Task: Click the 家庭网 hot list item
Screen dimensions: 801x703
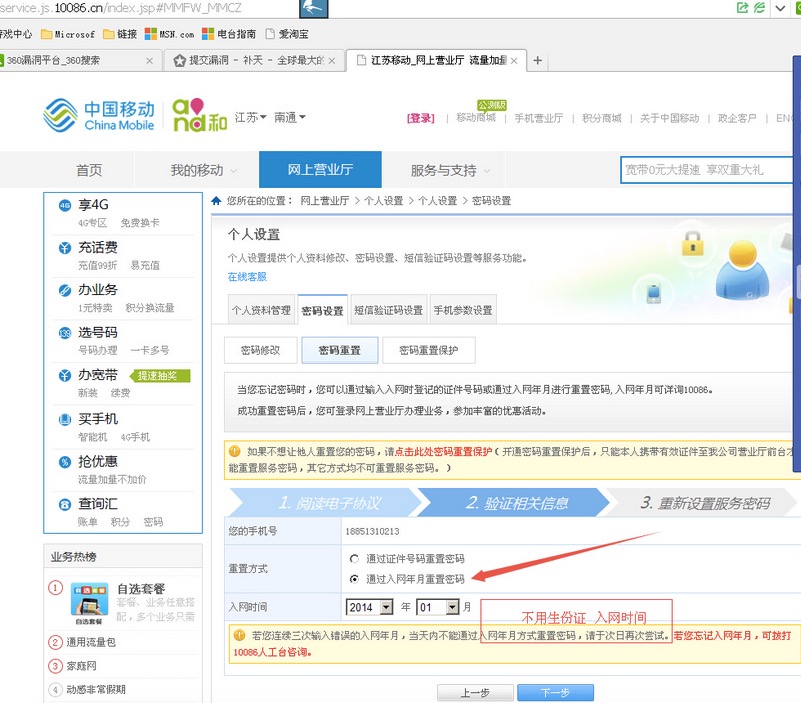Action: [81, 666]
